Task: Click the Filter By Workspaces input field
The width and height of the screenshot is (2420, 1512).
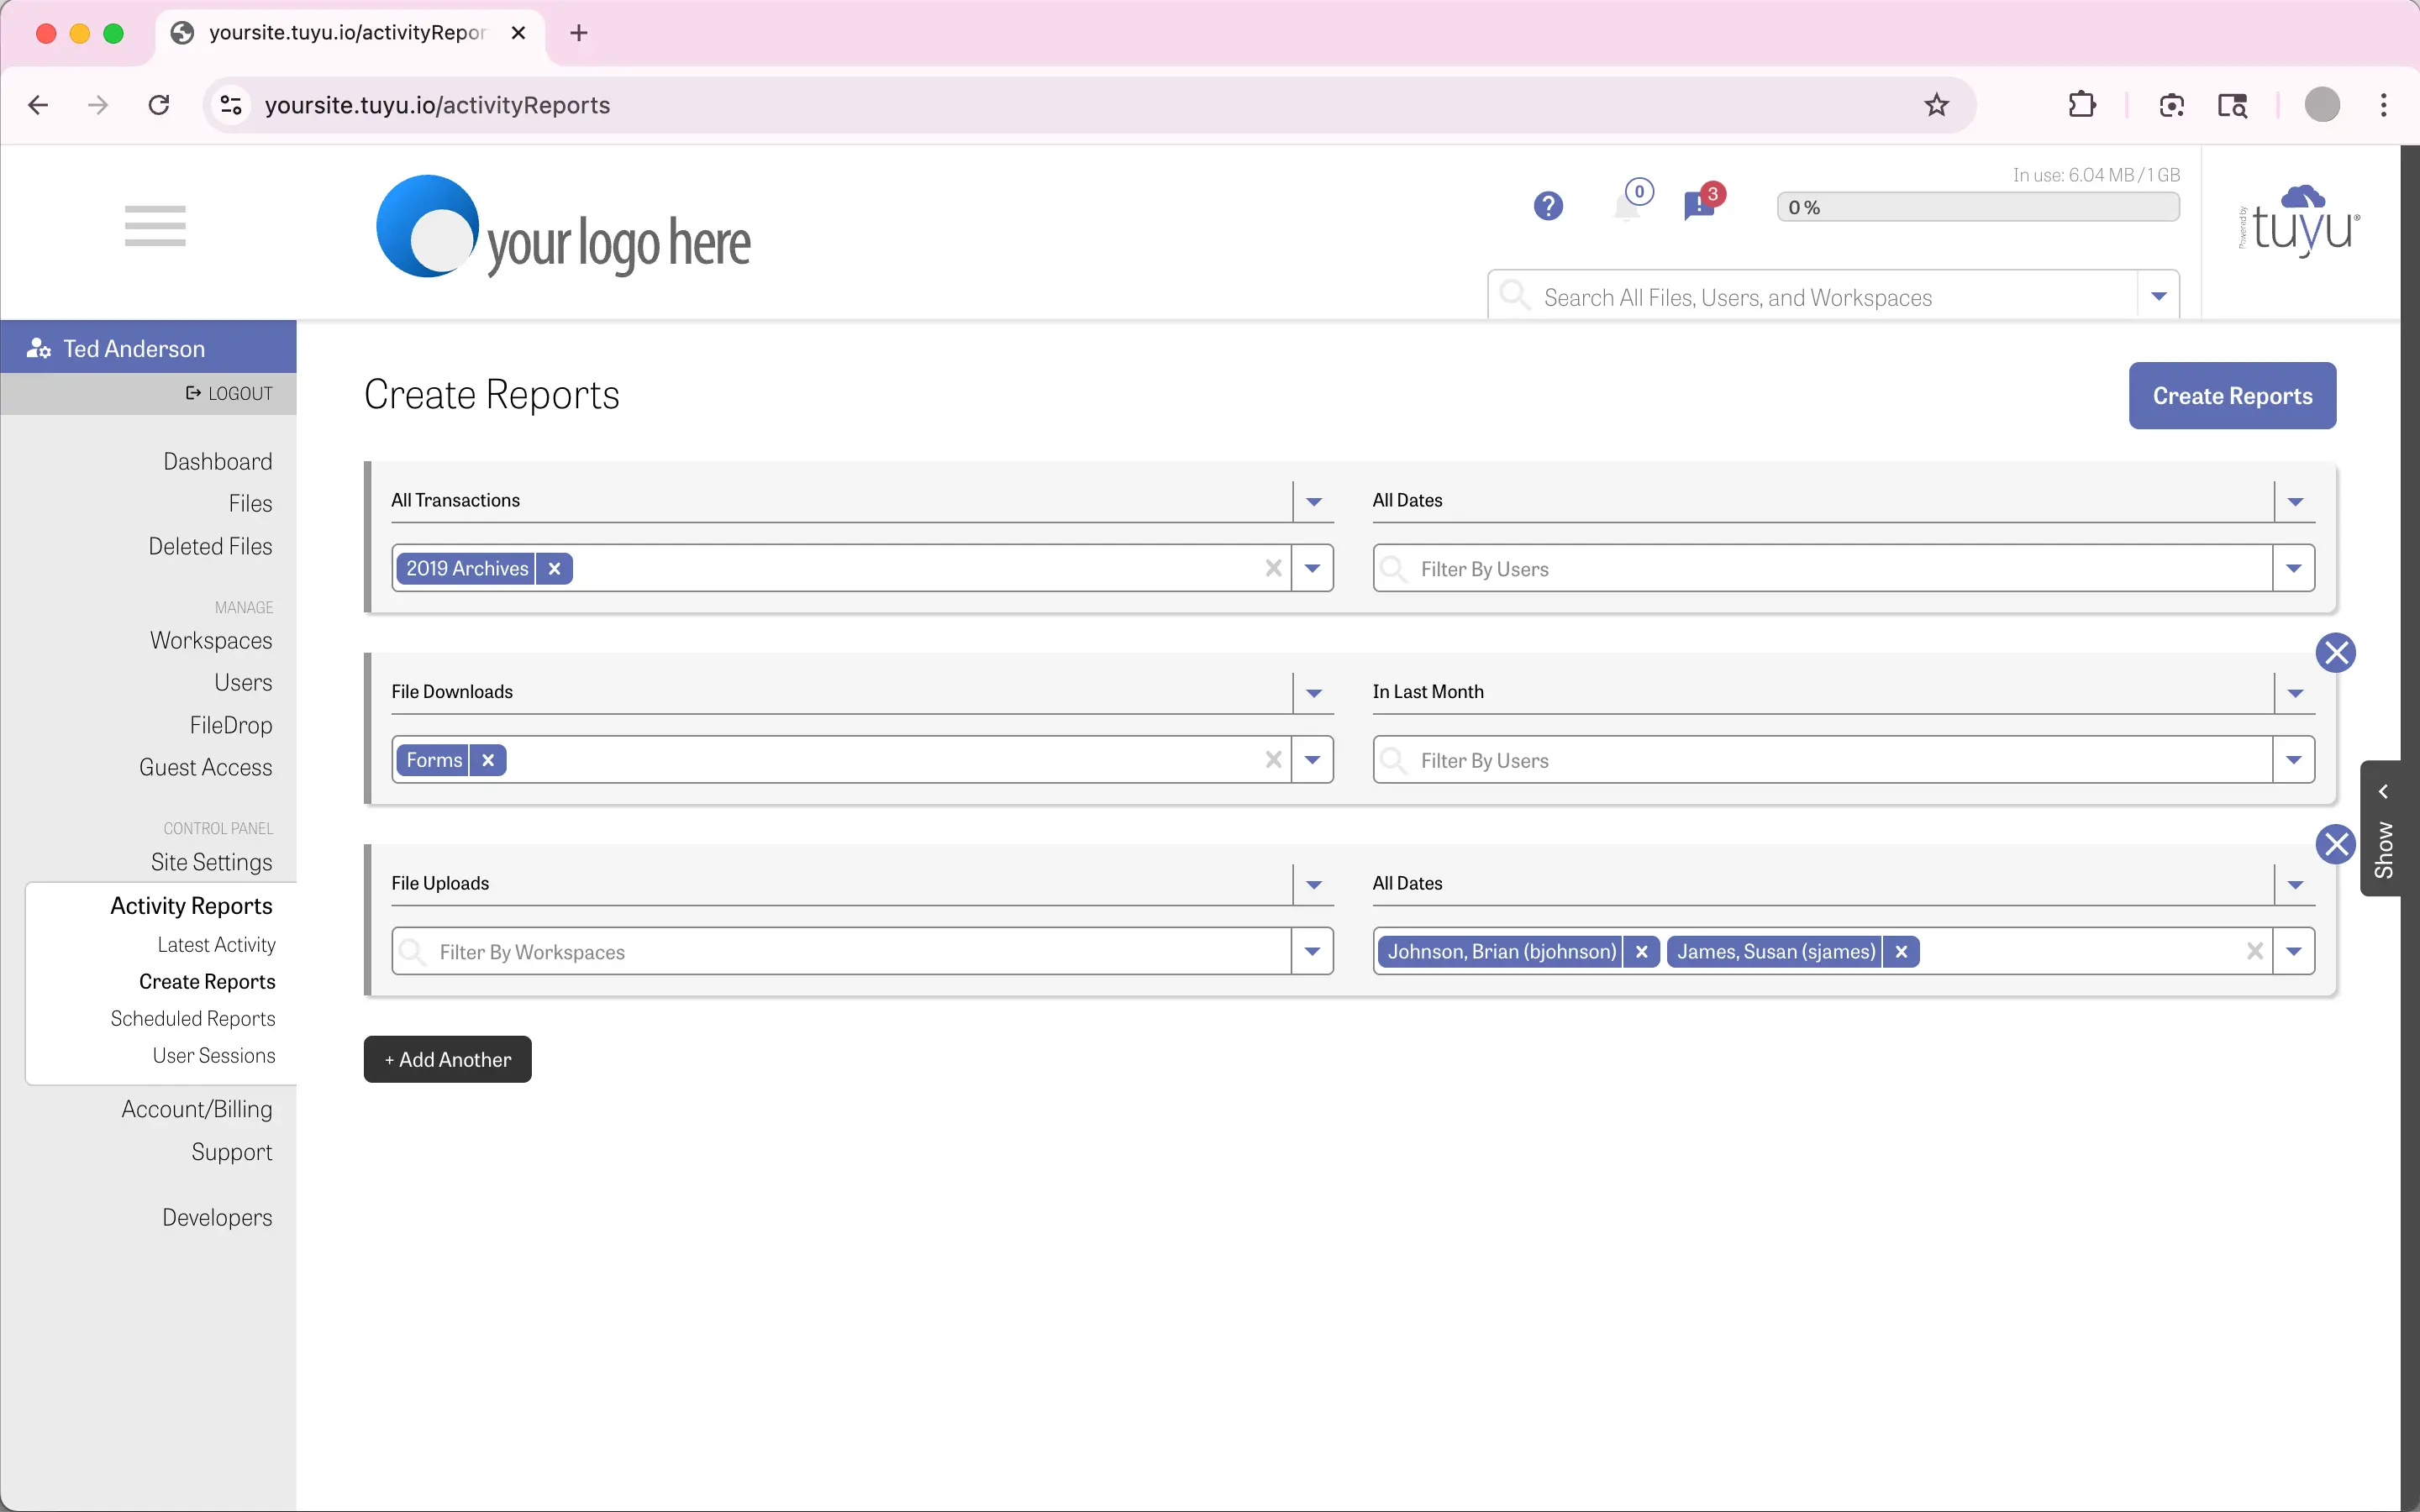Action: (x=840, y=952)
